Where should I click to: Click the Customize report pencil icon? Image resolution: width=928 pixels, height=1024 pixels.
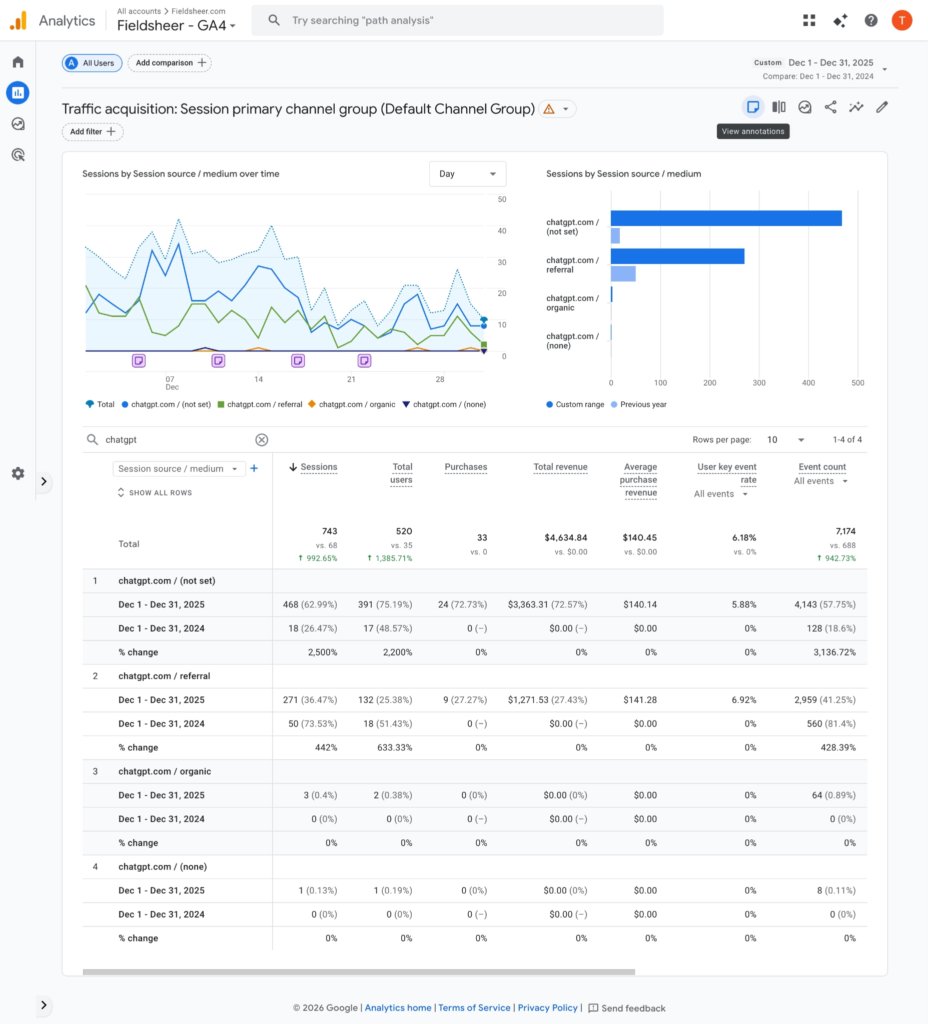point(882,107)
